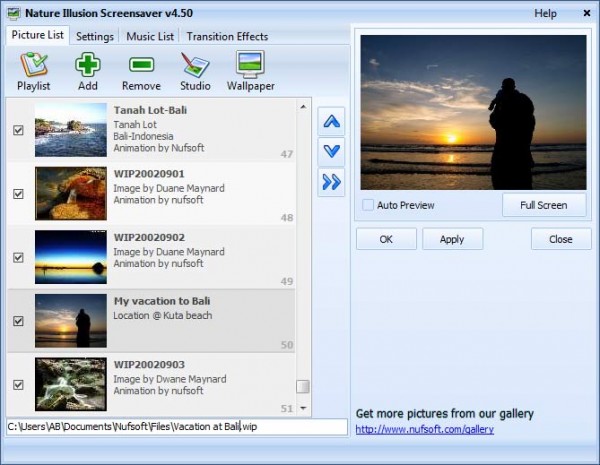
Task: Toggle checkbox for WIP20020901
Action: point(18,194)
